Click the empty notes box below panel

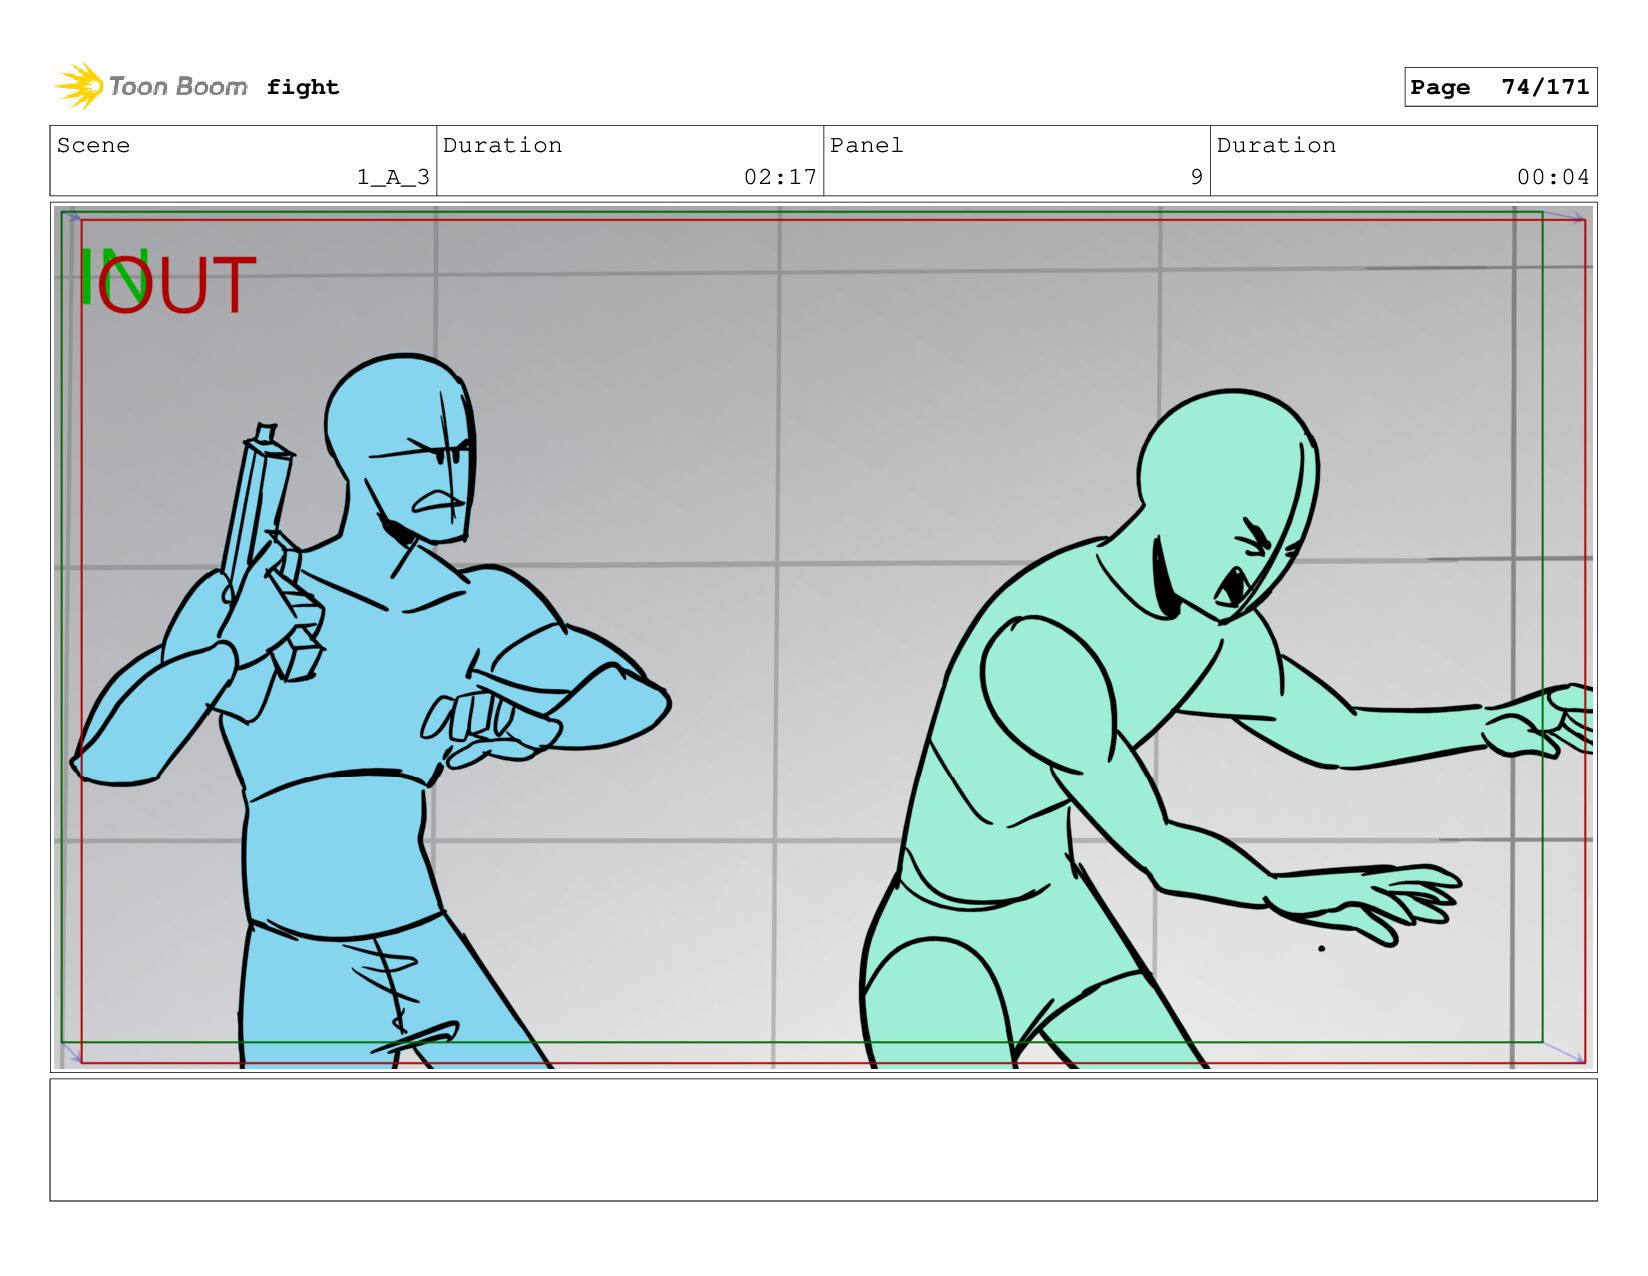[823, 1140]
